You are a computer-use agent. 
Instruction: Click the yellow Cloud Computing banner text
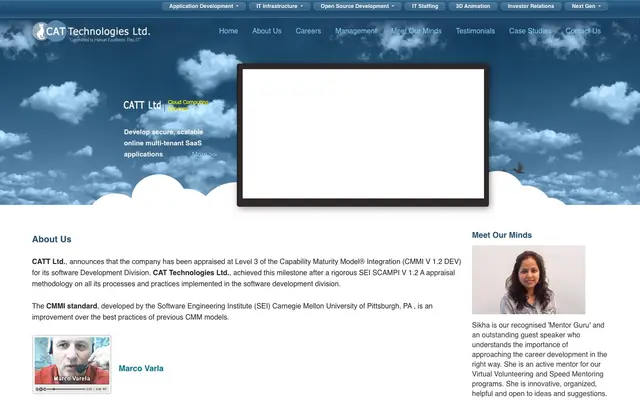188,105
